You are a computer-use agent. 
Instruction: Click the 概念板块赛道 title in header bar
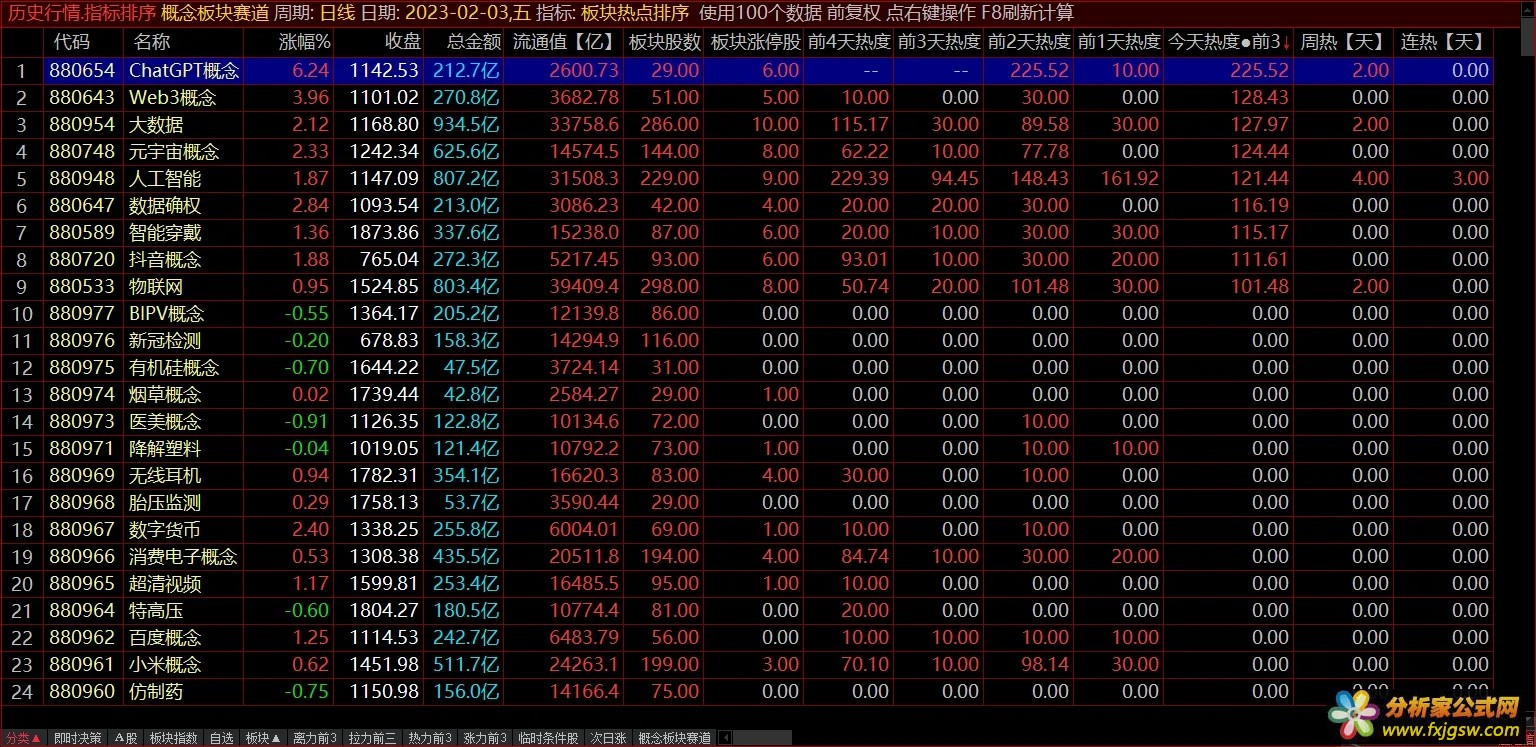(215, 13)
